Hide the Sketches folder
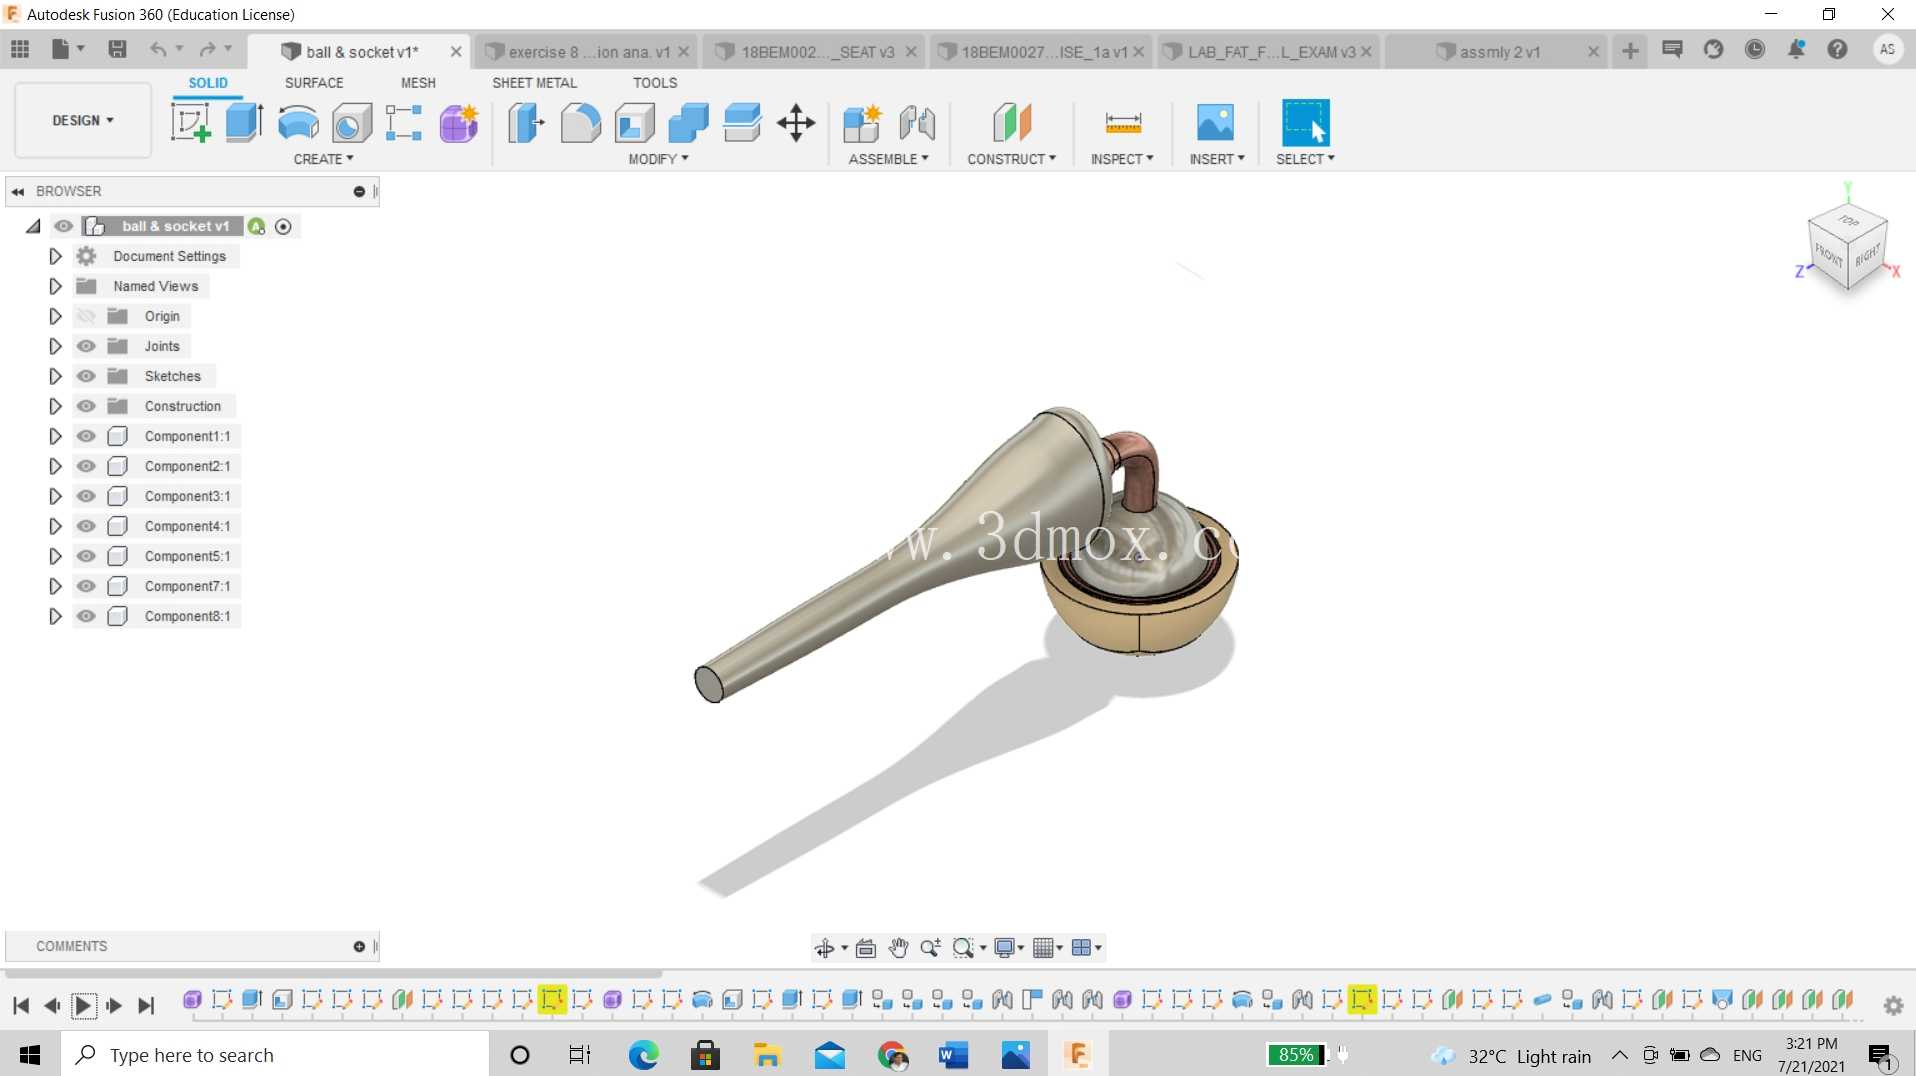 coord(87,376)
